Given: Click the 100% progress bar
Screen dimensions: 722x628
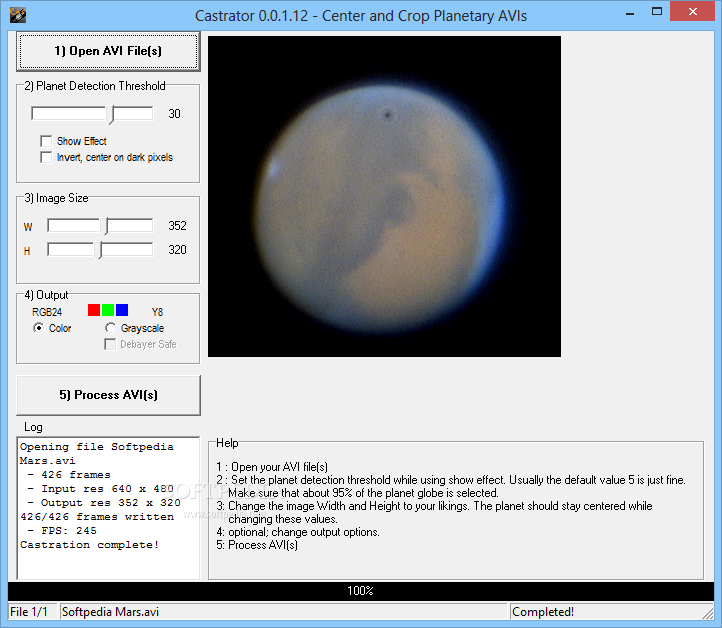Looking at the screenshot, I should tap(361, 591).
